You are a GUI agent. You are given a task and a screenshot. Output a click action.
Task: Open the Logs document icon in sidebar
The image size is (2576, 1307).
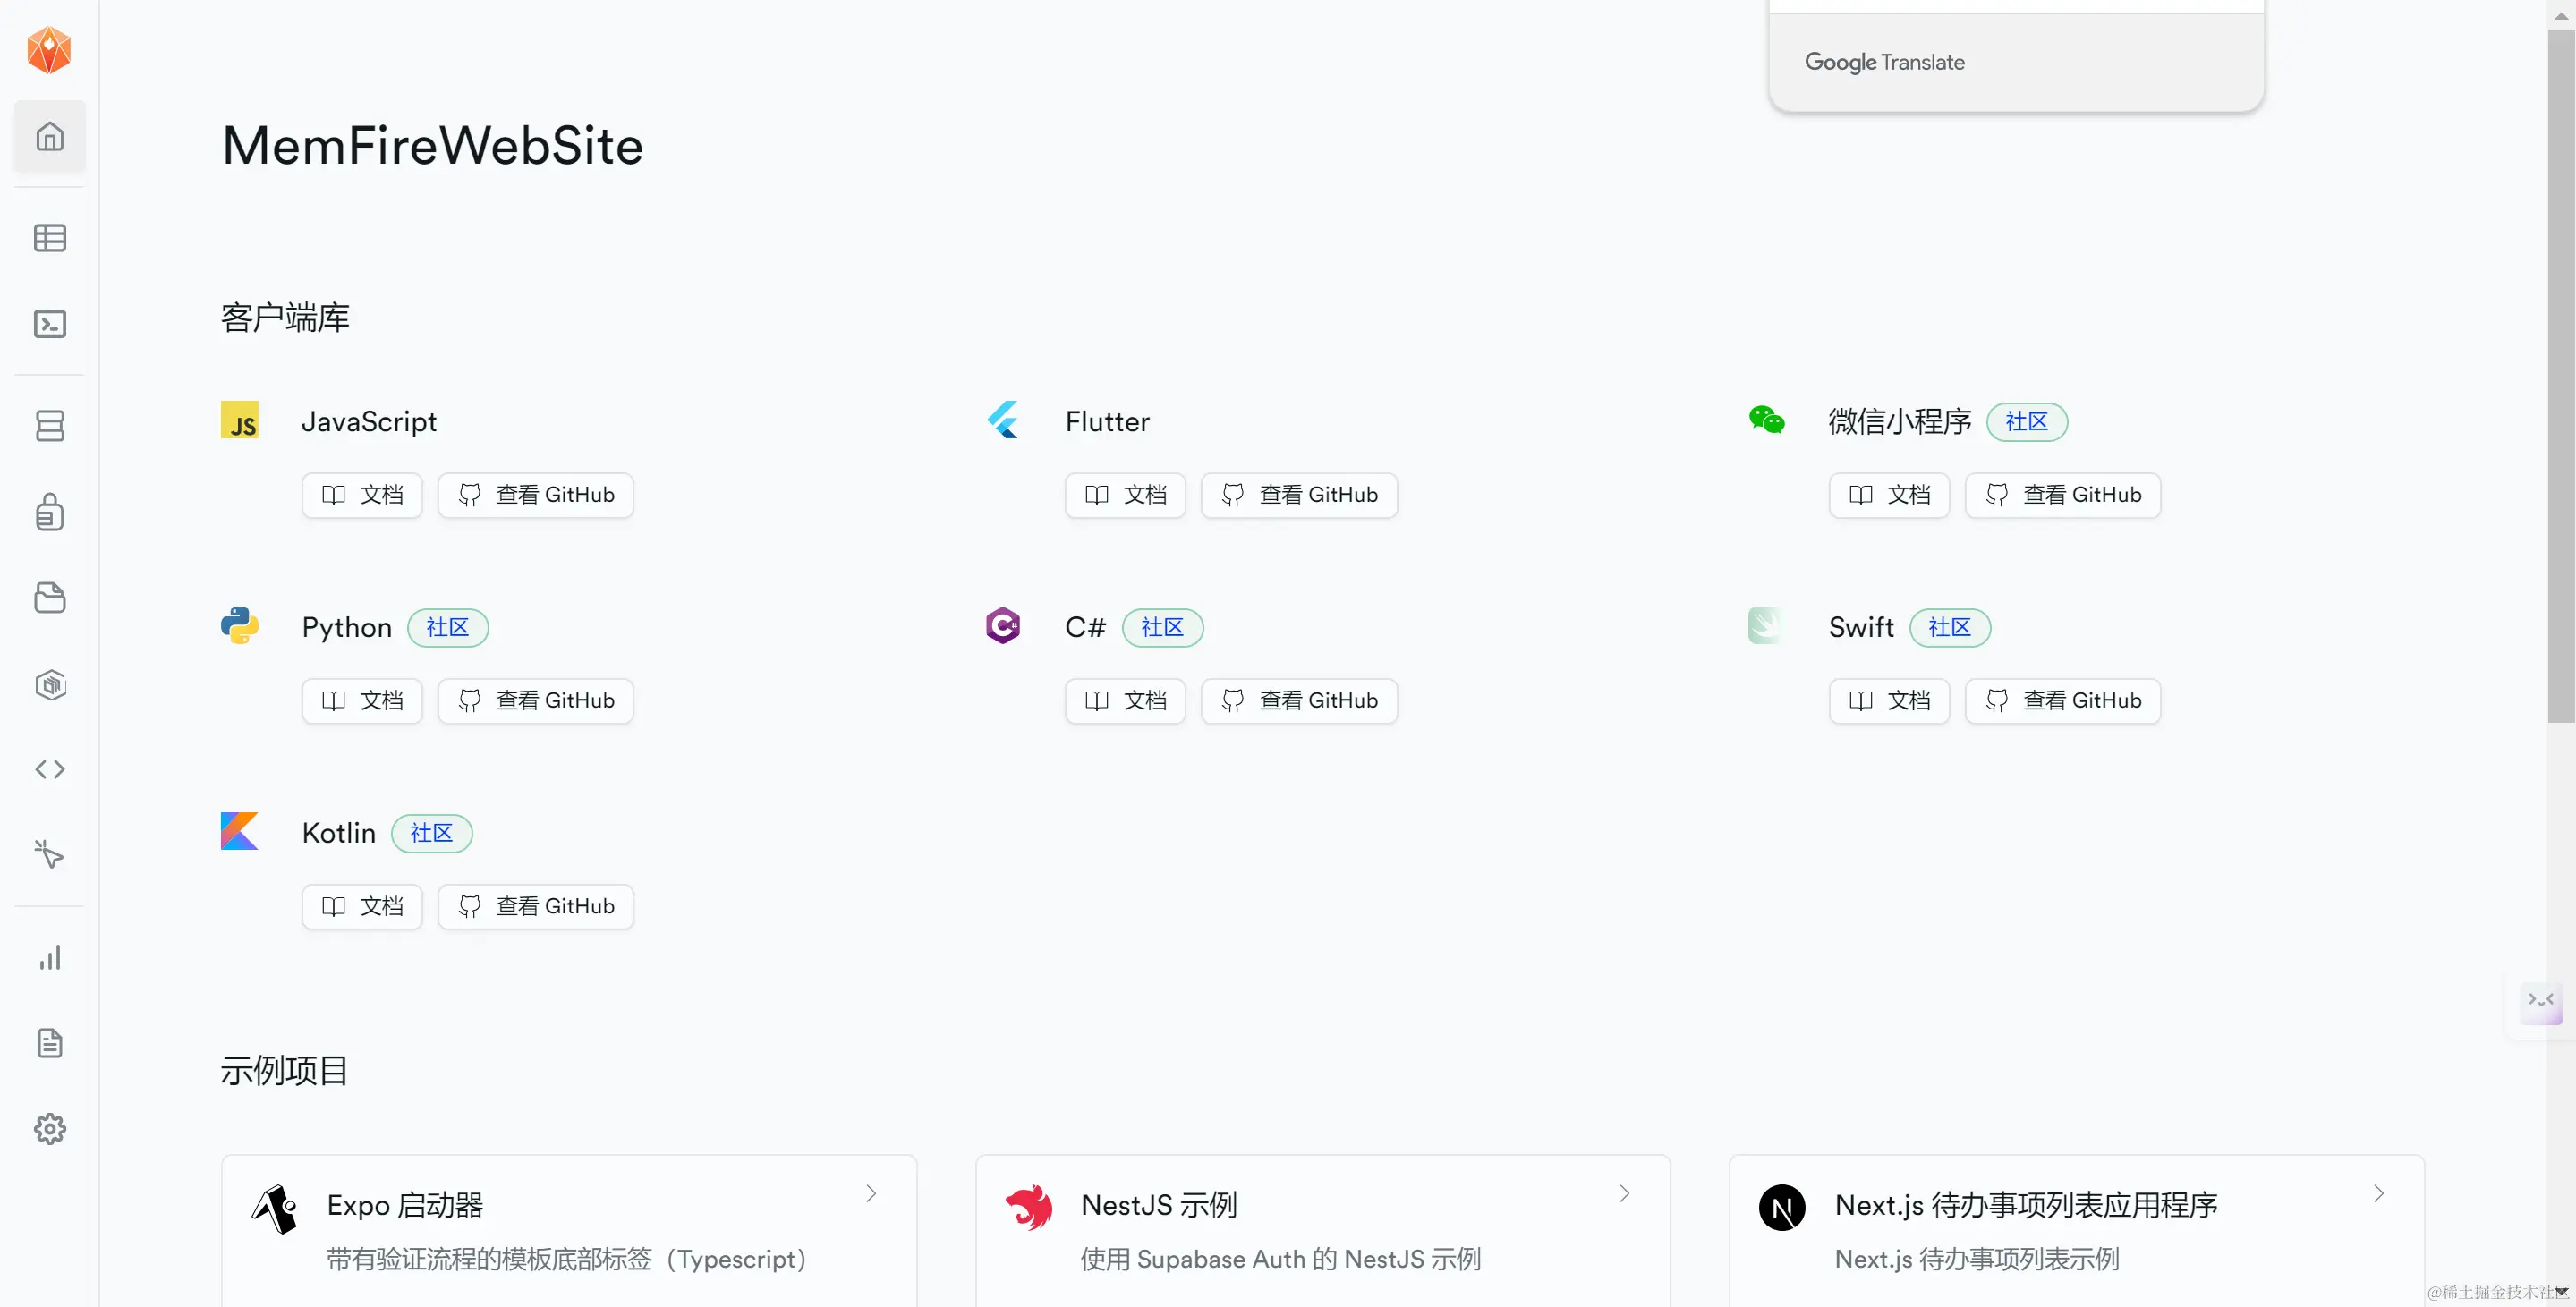coord(50,1043)
